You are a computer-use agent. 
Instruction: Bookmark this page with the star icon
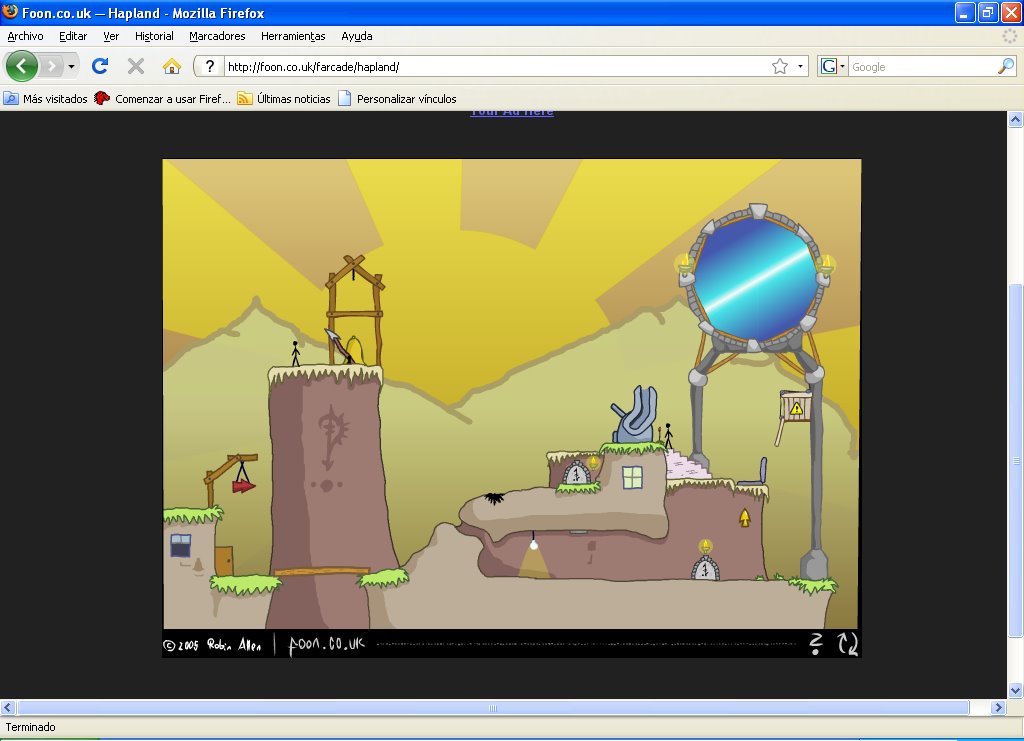780,67
